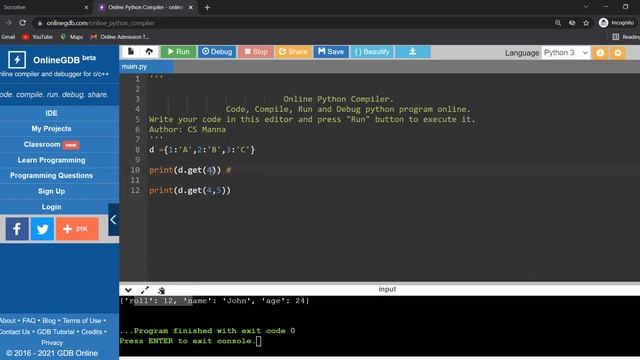
Task: Click the orange plus 21K share button
Action: click(x=77, y=229)
